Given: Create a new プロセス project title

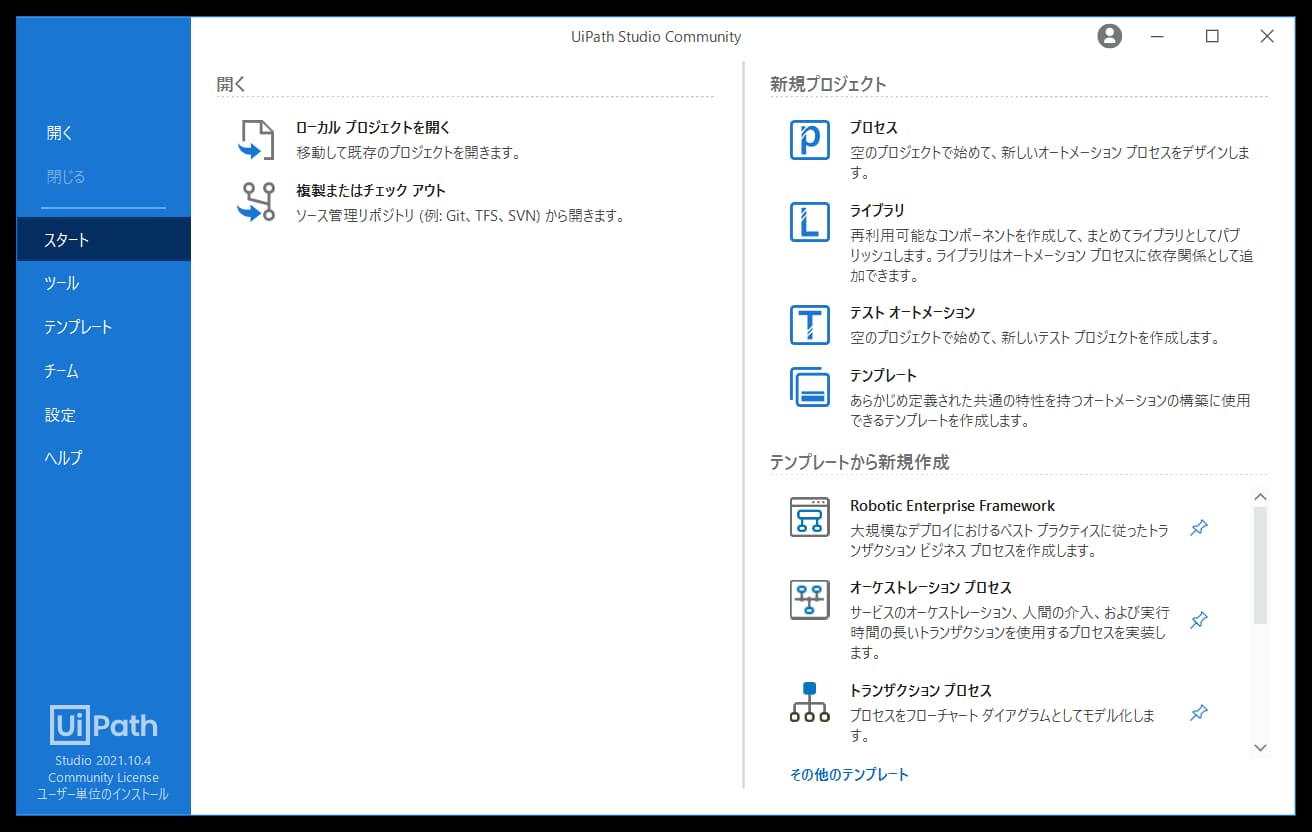Looking at the screenshot, I should click(874, 128).
